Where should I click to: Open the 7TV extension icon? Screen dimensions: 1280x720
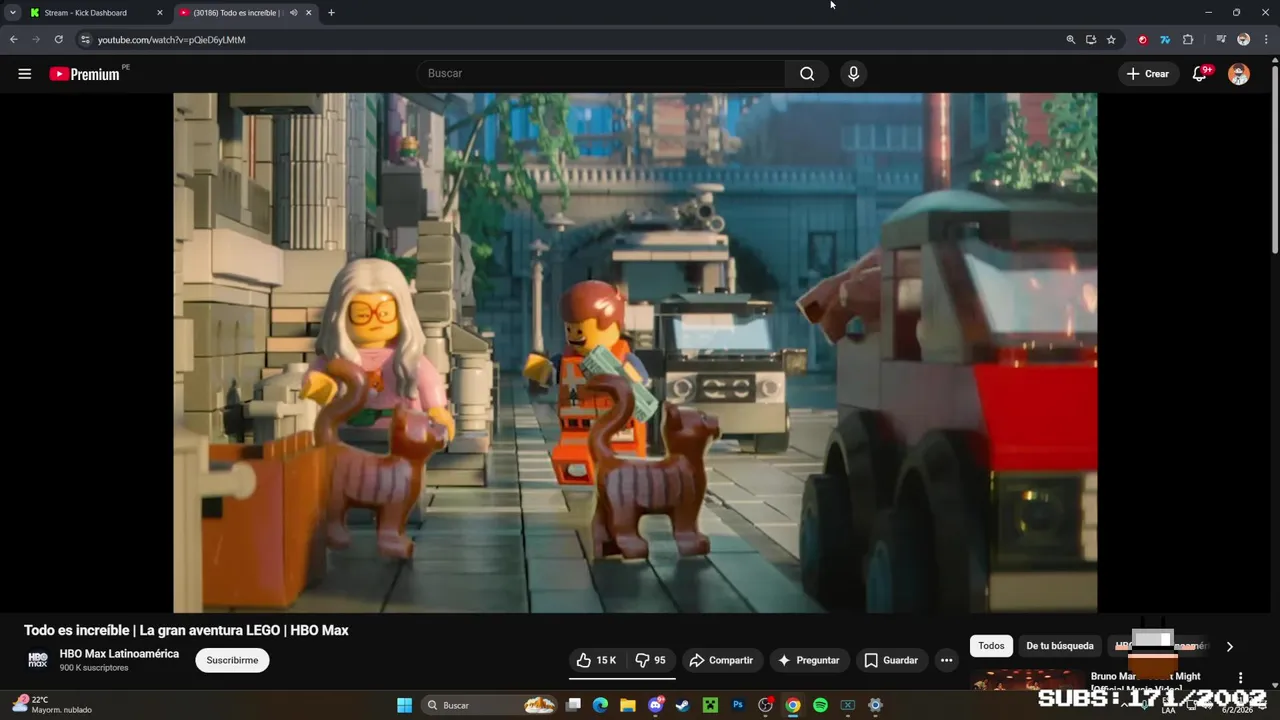[1165, 40]
